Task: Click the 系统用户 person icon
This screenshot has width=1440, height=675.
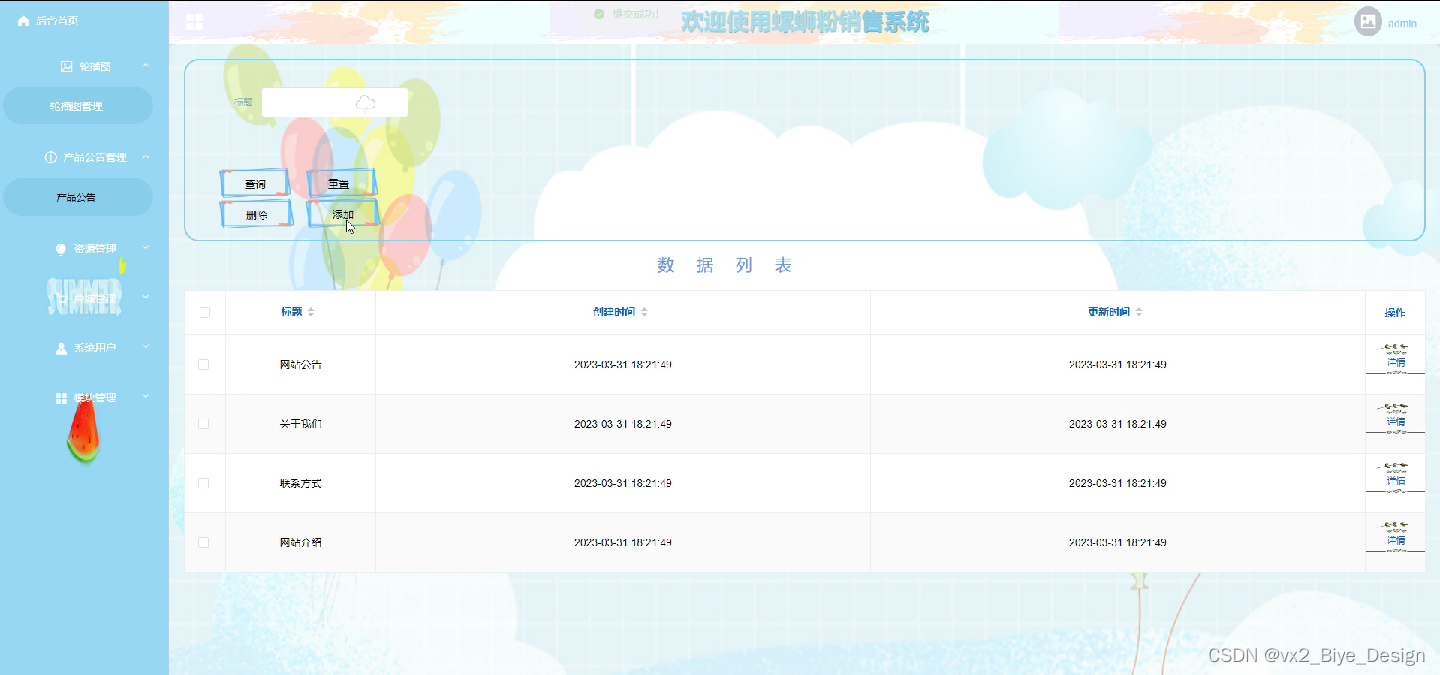Action: 61,348
